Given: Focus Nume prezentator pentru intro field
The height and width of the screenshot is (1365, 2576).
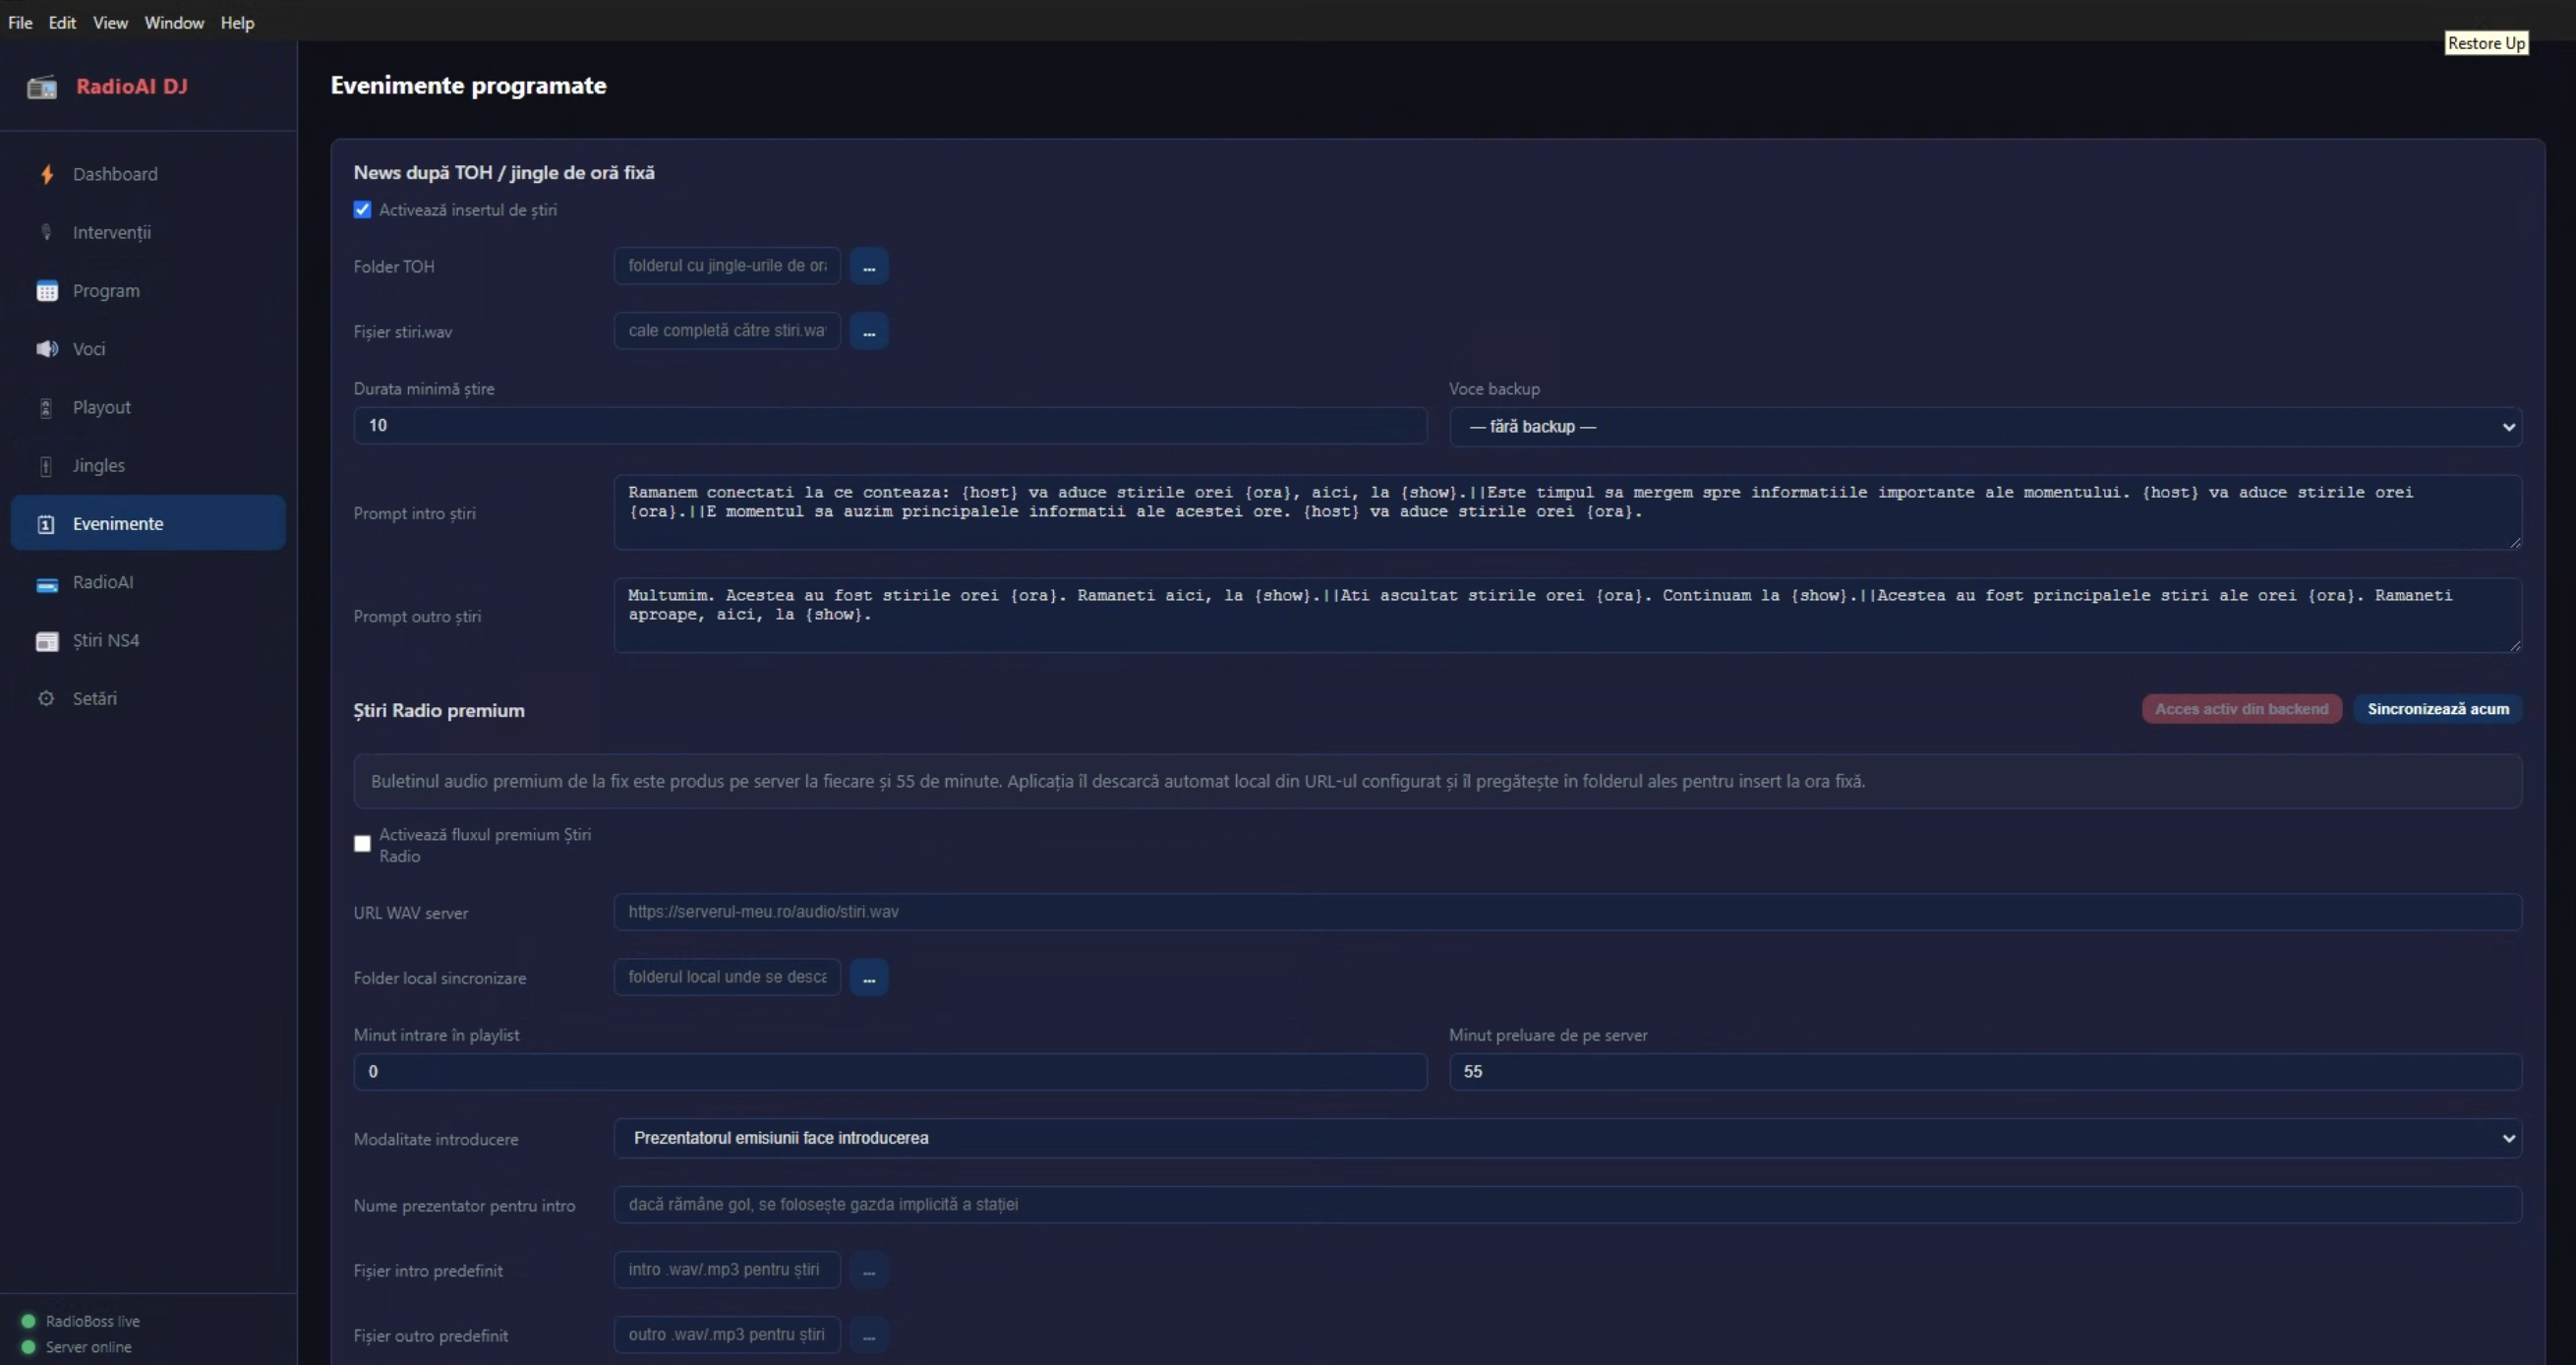Looking at the screenshot, I should 1567,1204.
